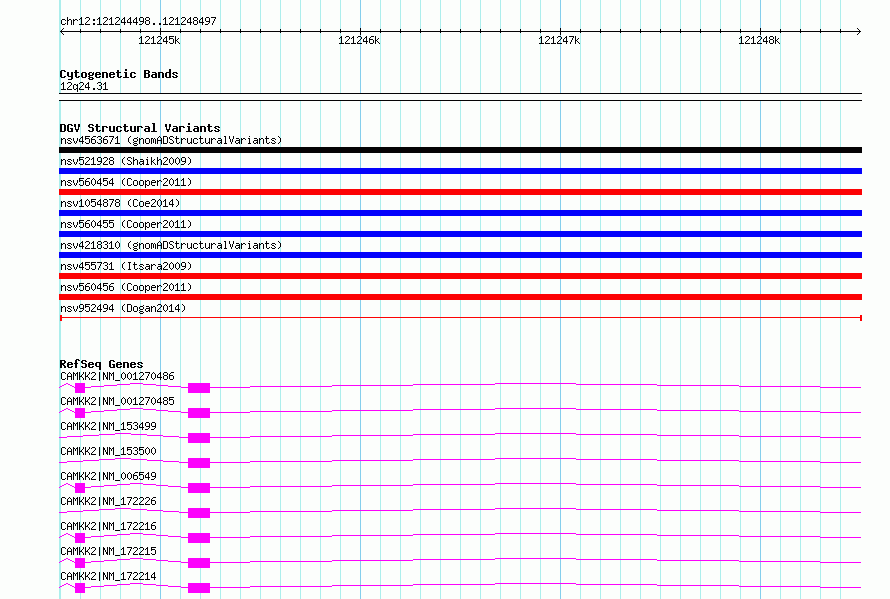Viewport: 890px width, 599px height.
Task: Click the exon box of NM_153500
Action: (x=199, y=463)
